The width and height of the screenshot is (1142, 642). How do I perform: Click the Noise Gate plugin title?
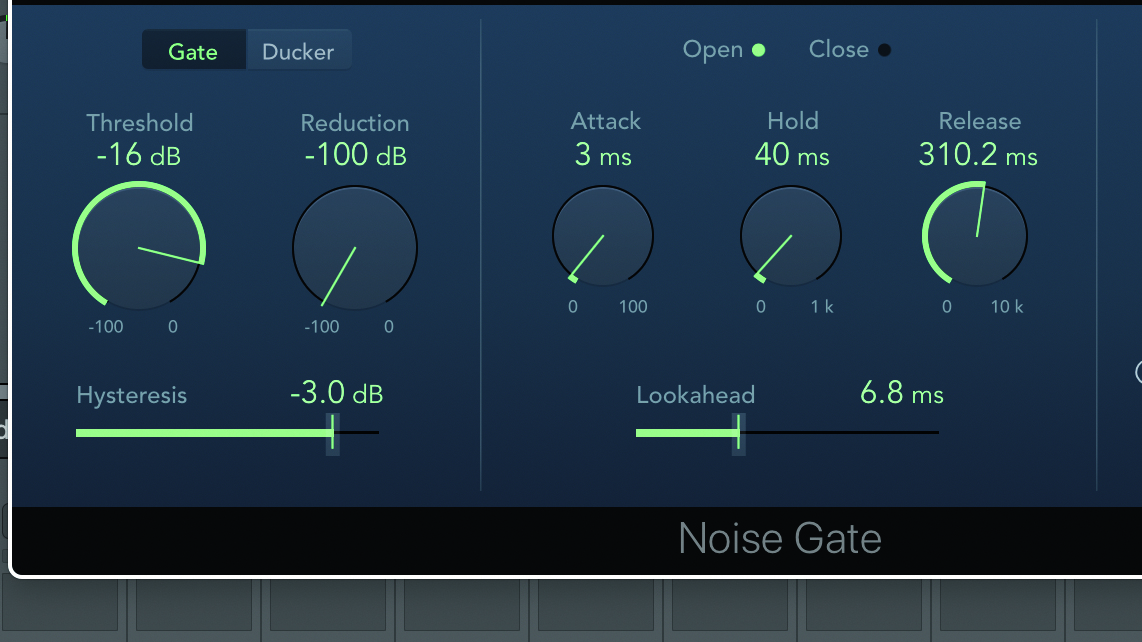[x=780, y=539]
